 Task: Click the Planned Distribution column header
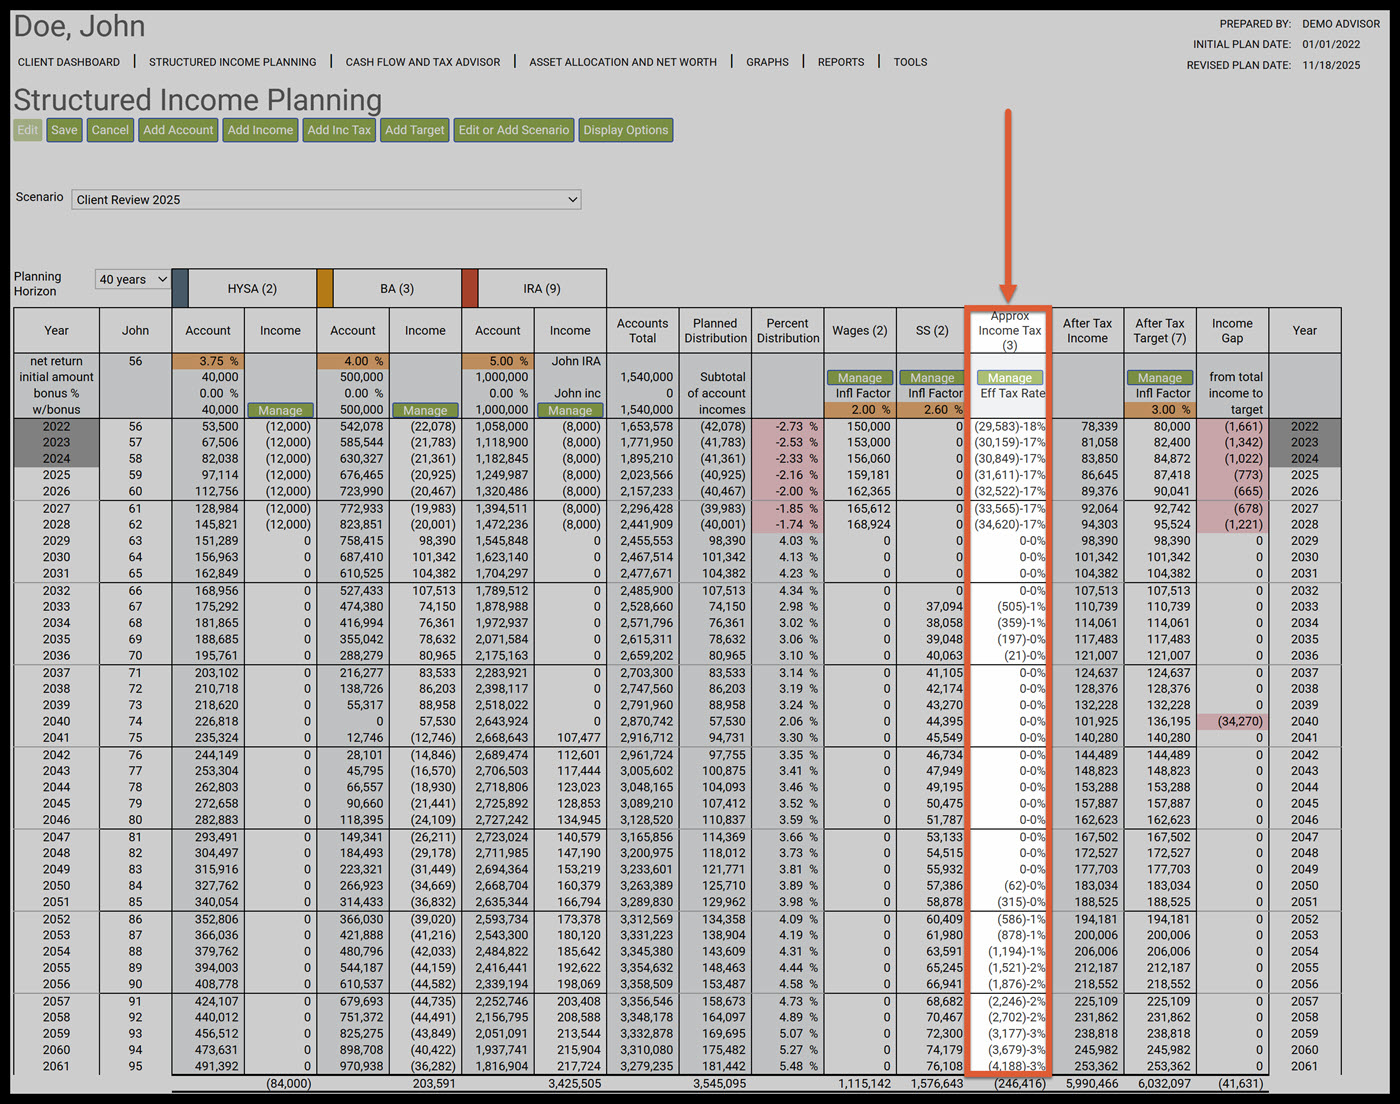(715, 331)
